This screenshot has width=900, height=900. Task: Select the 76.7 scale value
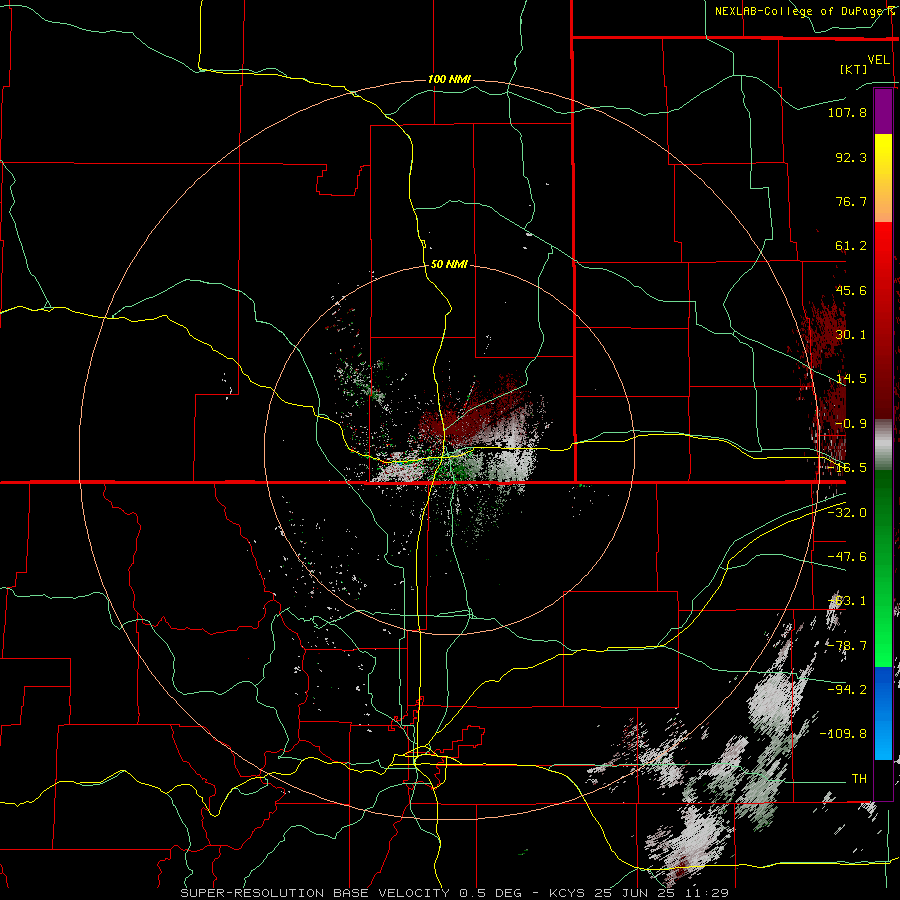tap(851, 201)
